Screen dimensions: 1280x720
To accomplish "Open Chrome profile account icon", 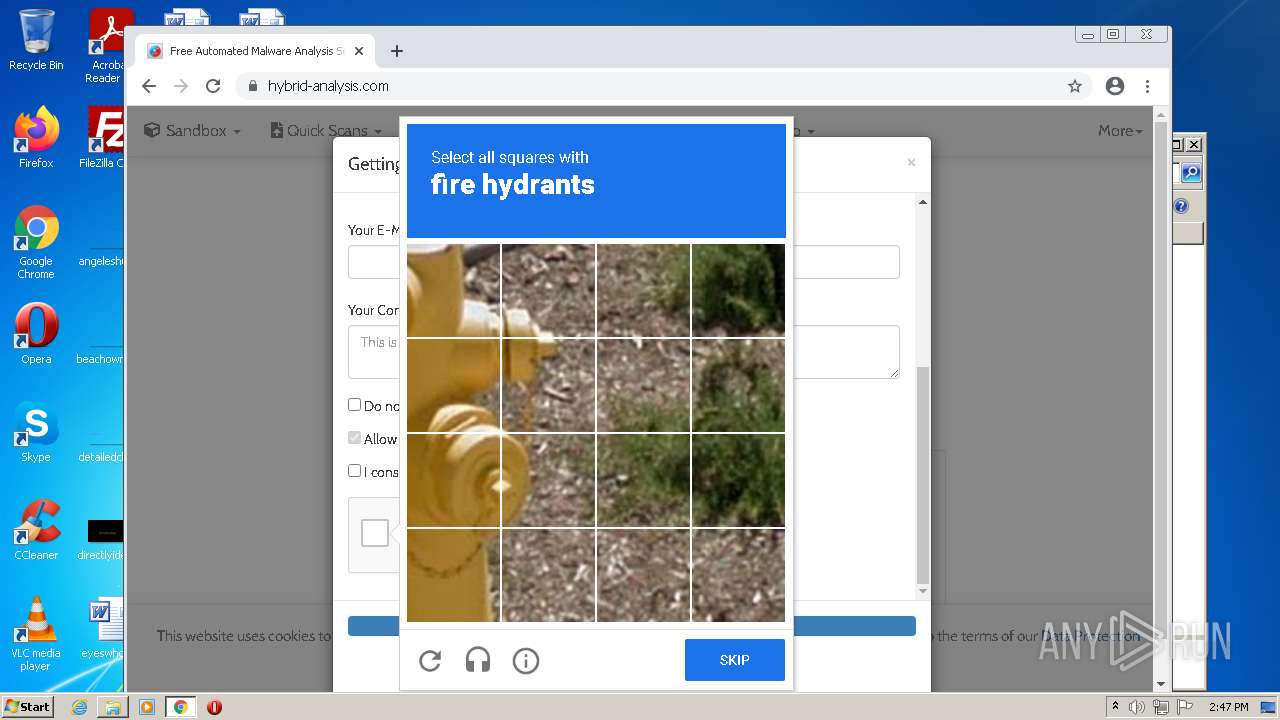I will (x=1115, y=86).
